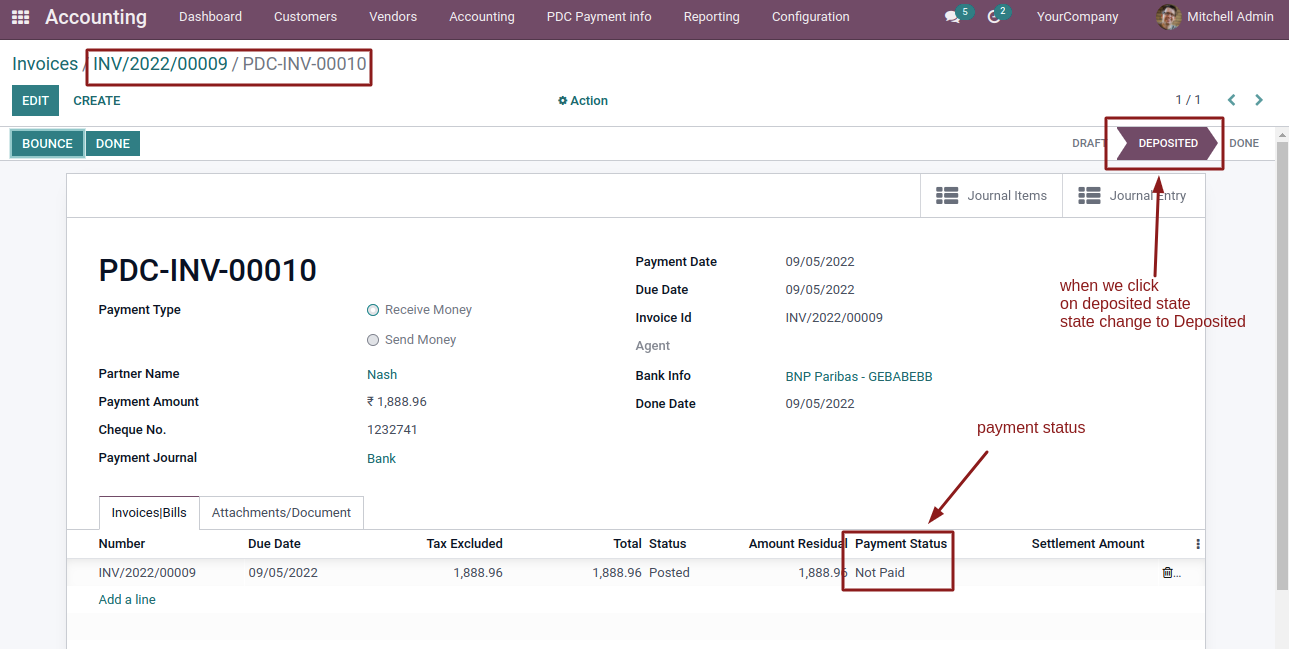Click pager 1 / 1 counter

pyautogui.click(x=1188, y=100)
